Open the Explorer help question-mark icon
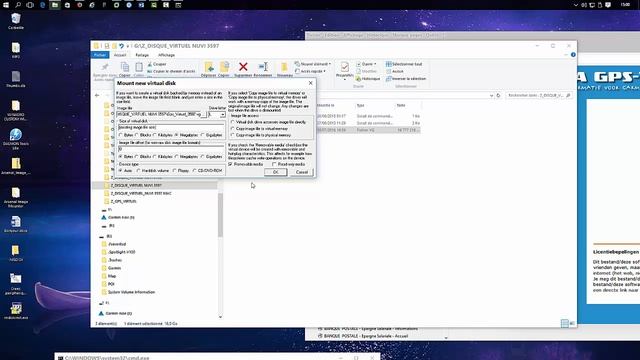Viewport: 640px width, 360px height. click(573, 55)
